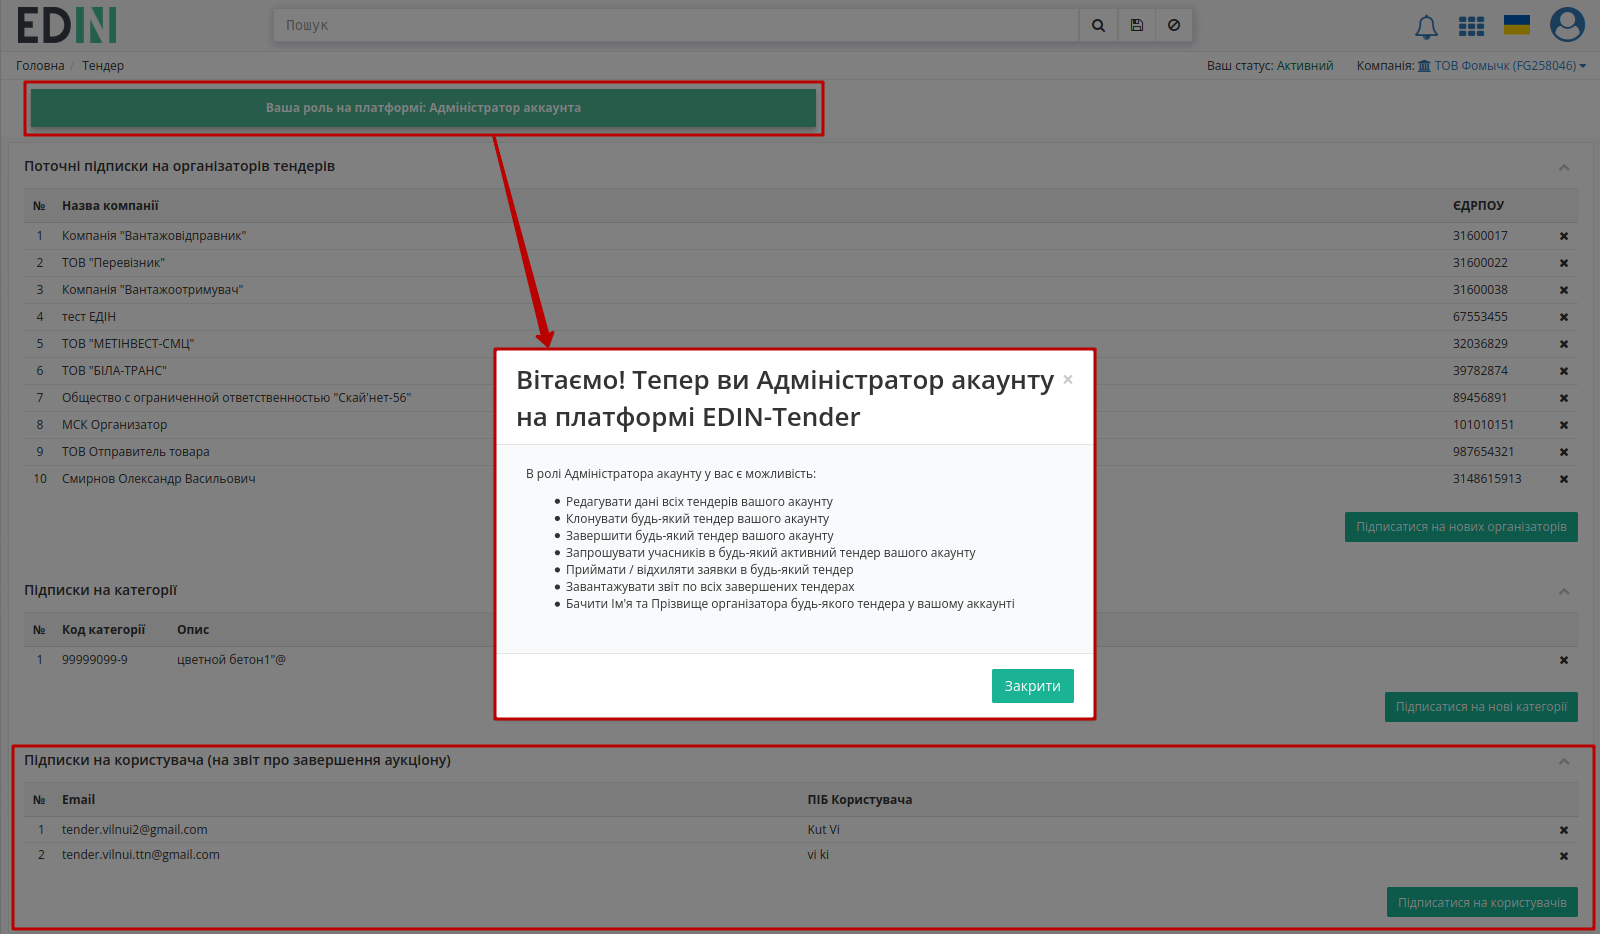The image size is (1600, 934).
Task: Click ЄДРПОУ value 3148615913
Action: [x=1487, y=479]
